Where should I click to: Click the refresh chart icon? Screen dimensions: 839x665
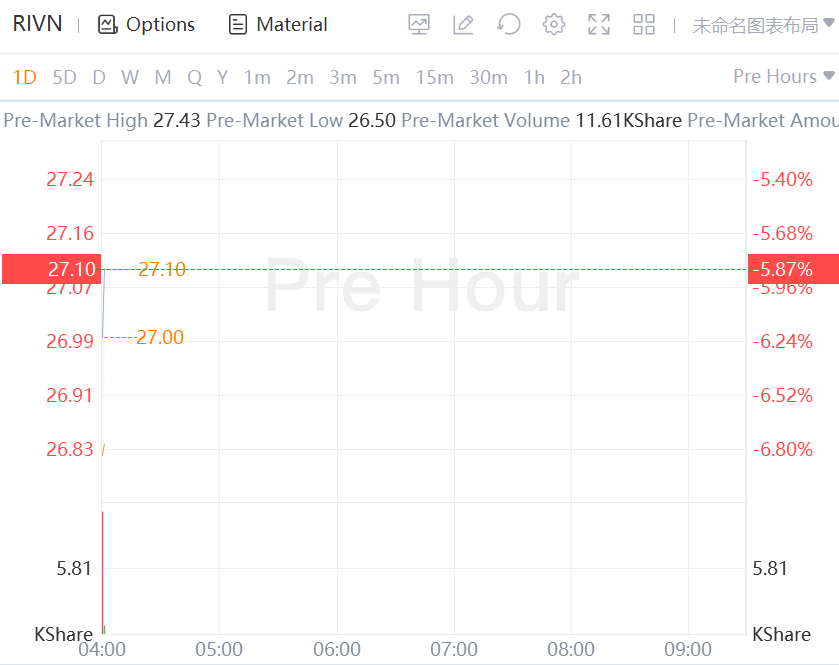[x=509, y=25]
